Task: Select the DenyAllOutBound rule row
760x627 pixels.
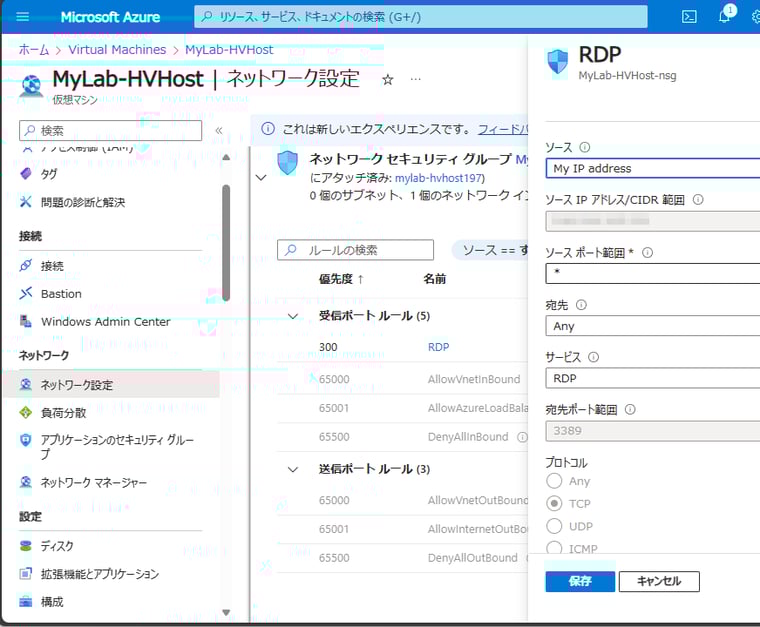Action: (x=403, y=558)
